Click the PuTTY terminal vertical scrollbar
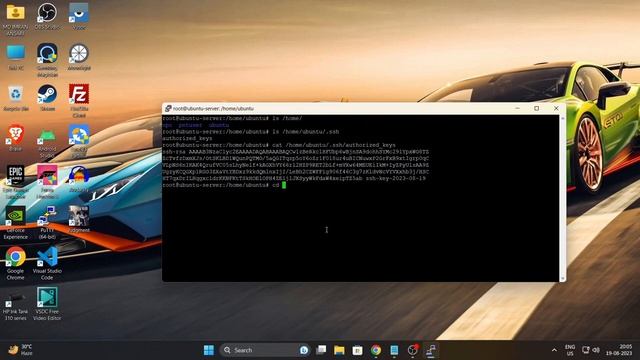 click(x=562, y=198)
